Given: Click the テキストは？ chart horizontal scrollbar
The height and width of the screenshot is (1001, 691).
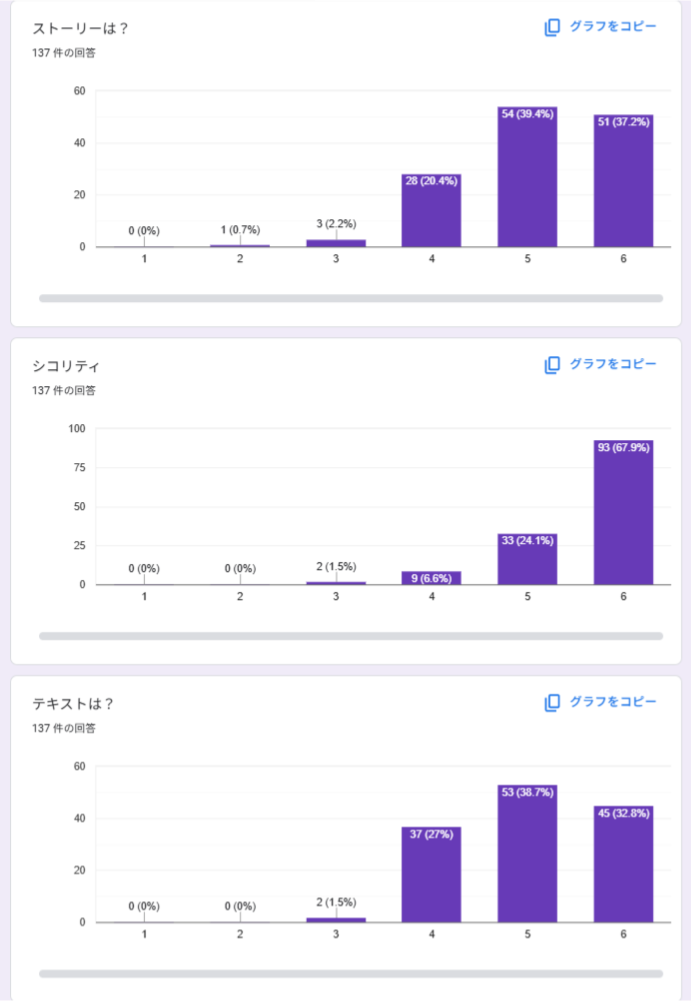Looking at the screenshot, I should pos(350,973).
